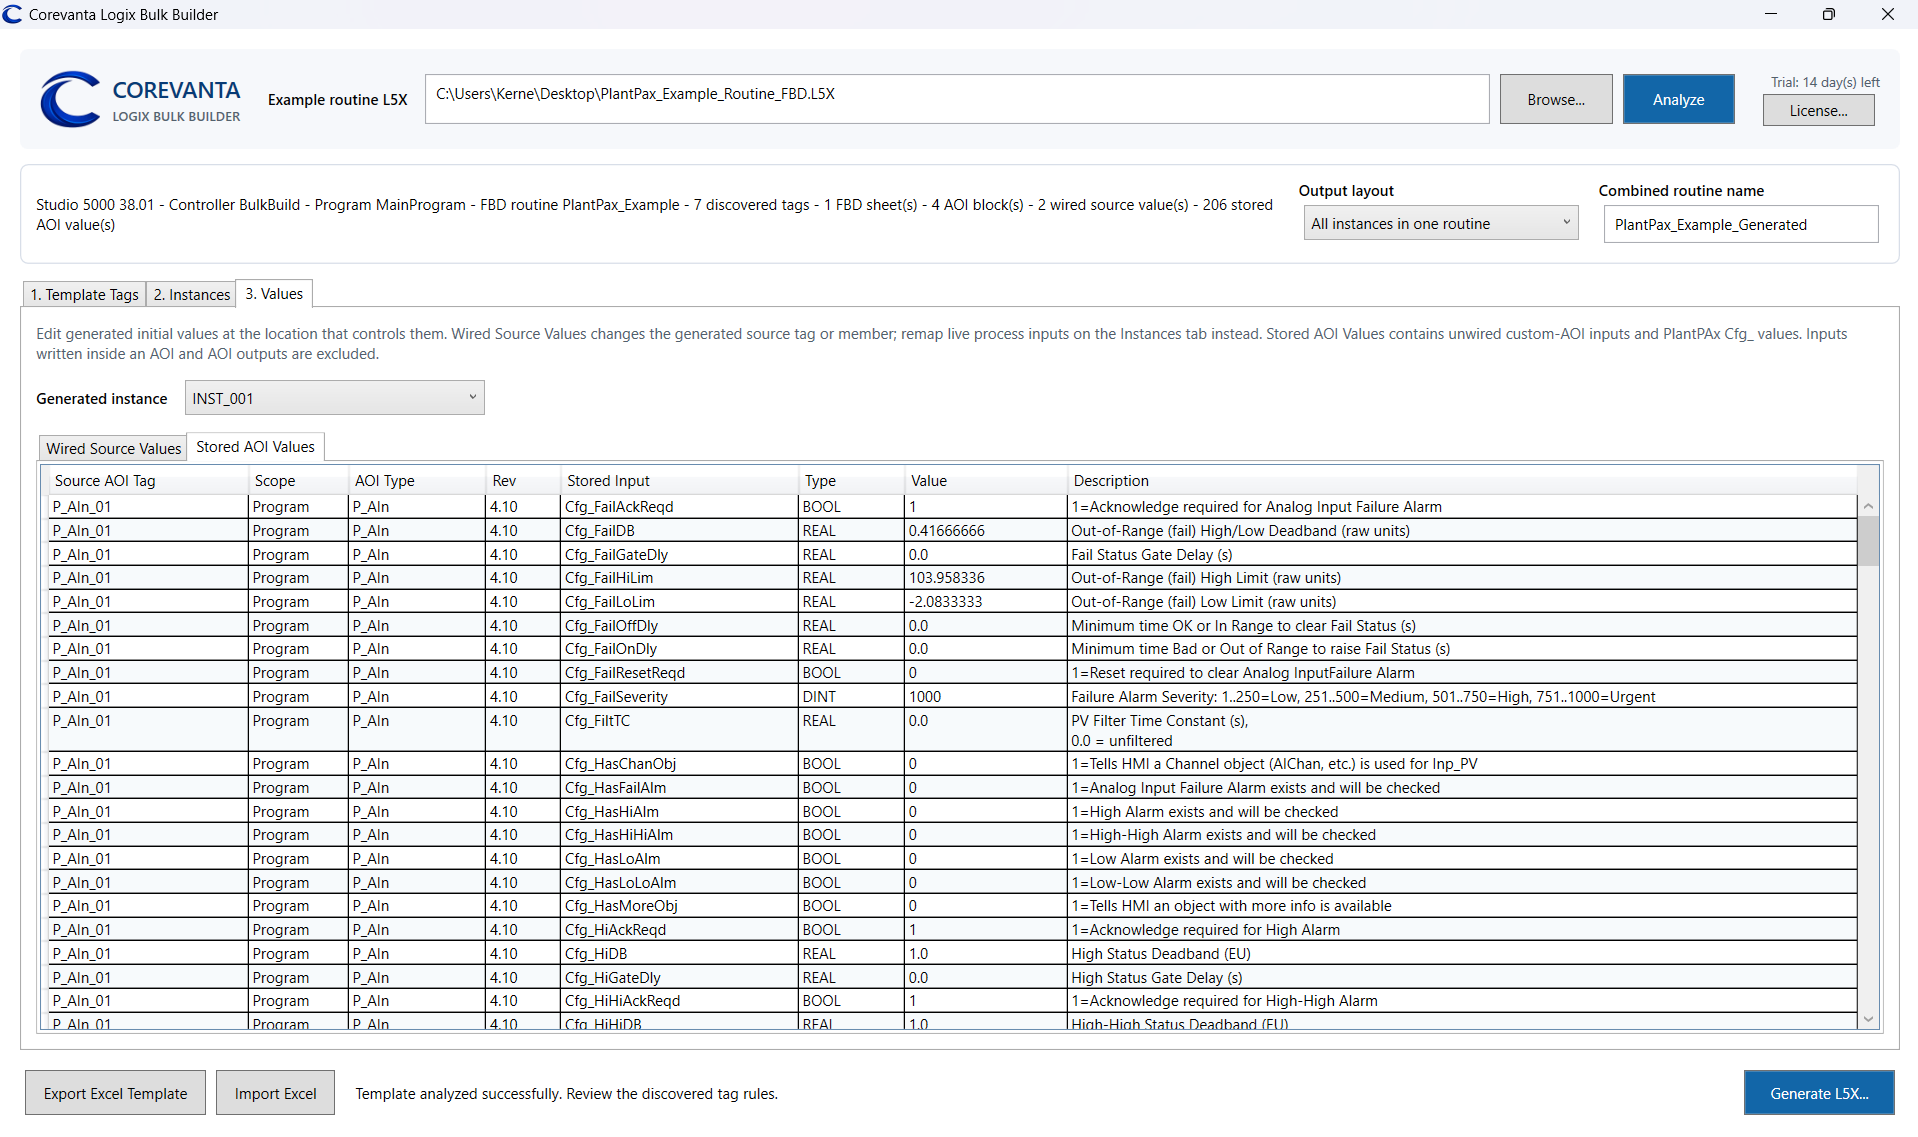Click the table scrollbar down arrow

1868,1018
